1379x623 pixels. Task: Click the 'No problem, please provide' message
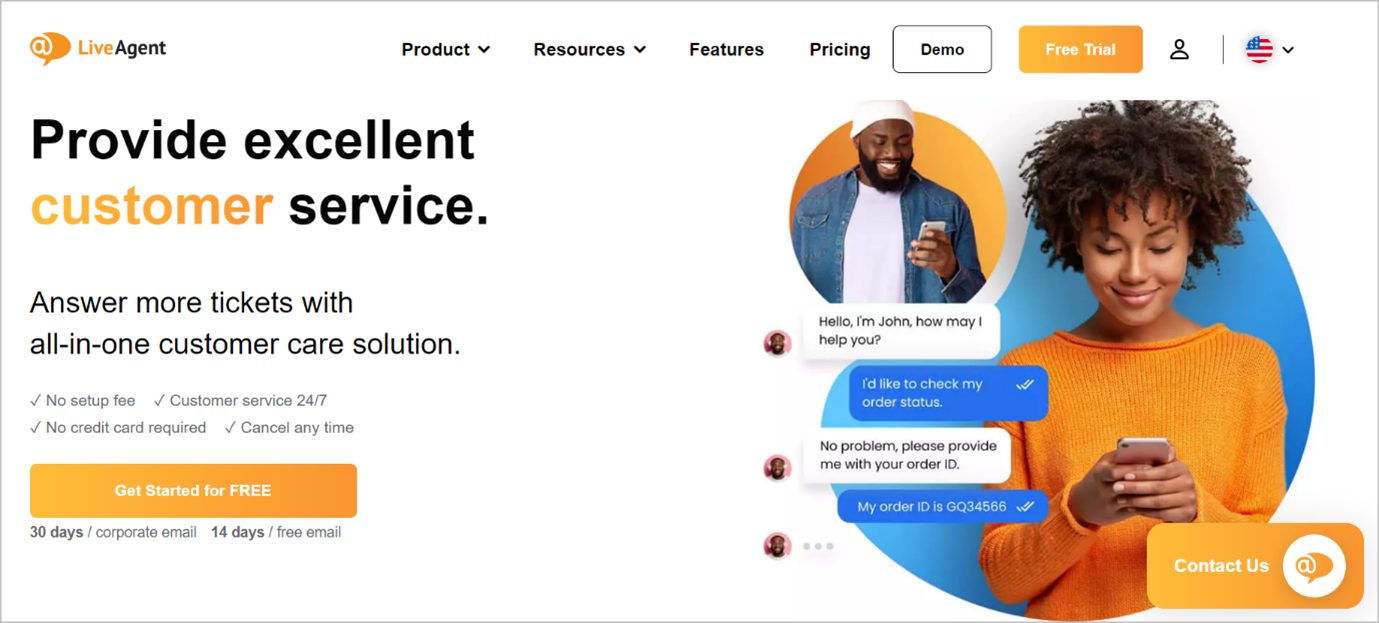click(x=907, y=455)
